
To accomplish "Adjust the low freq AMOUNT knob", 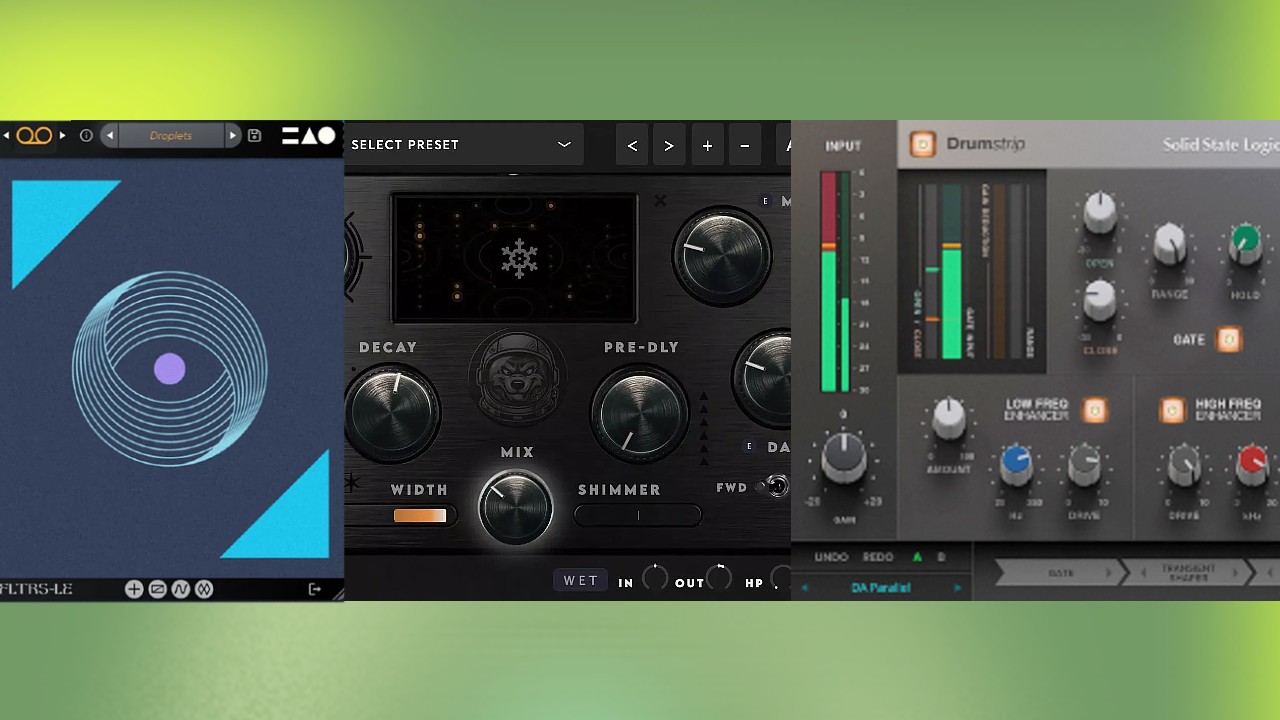I will (x=947, y=417).
